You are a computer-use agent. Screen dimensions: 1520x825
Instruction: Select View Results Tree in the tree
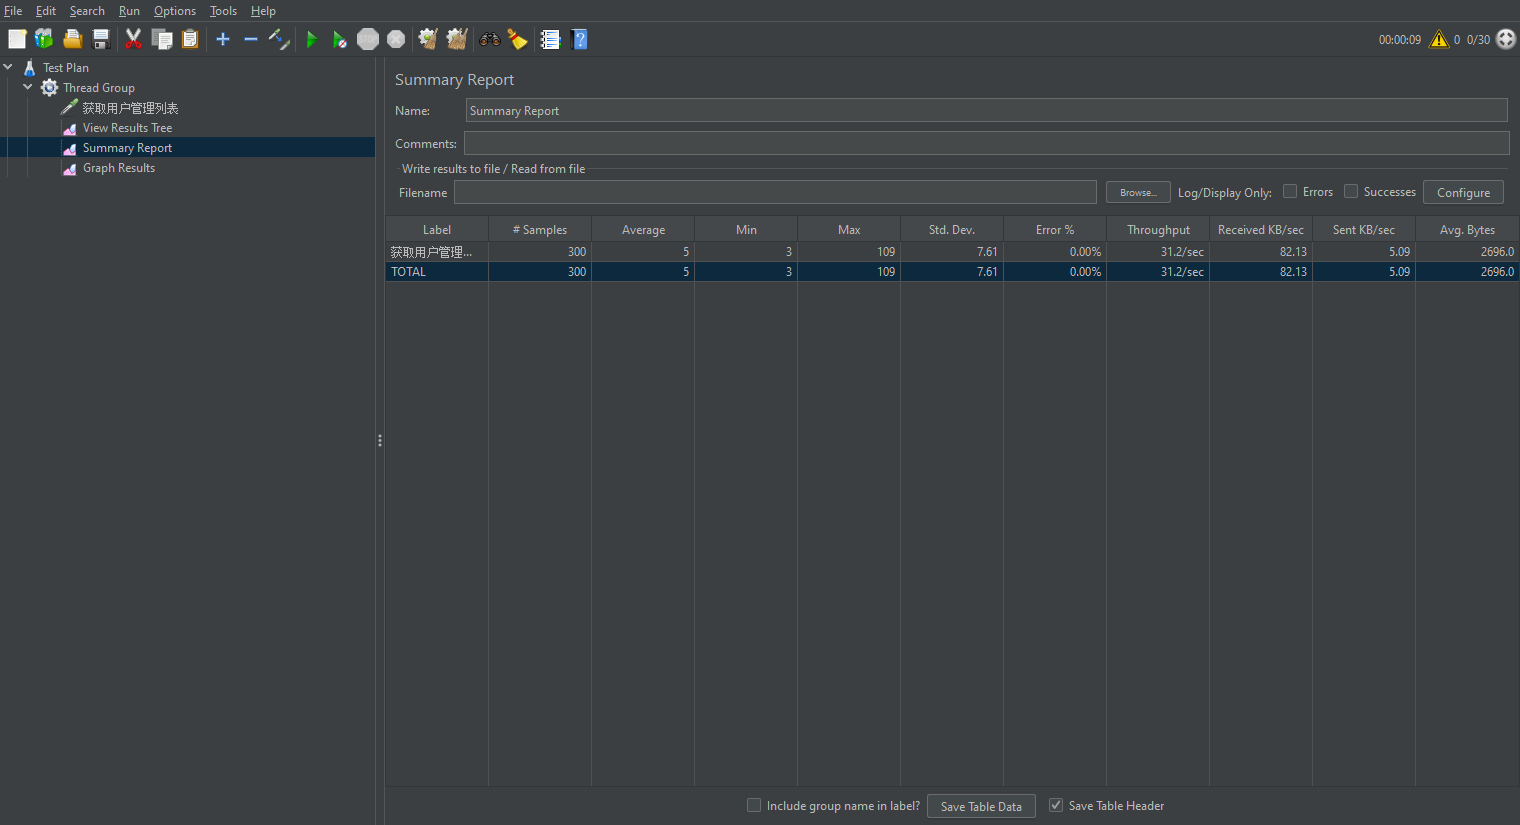click(x=127, y=128)
